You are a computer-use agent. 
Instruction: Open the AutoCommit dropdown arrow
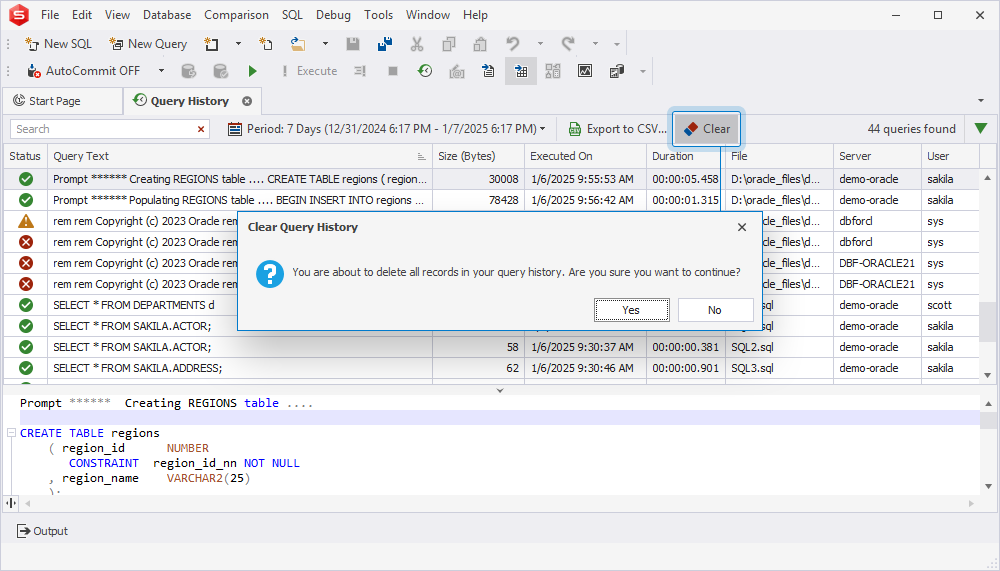click(161, 71)
